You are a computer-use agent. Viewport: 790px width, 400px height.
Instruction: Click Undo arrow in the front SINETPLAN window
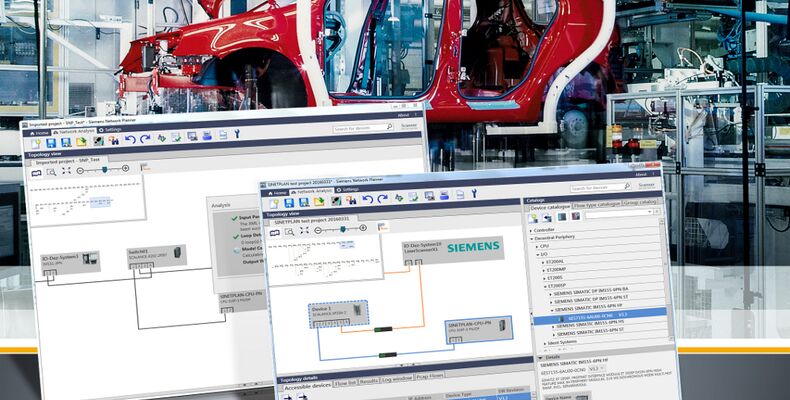[368, 200]
